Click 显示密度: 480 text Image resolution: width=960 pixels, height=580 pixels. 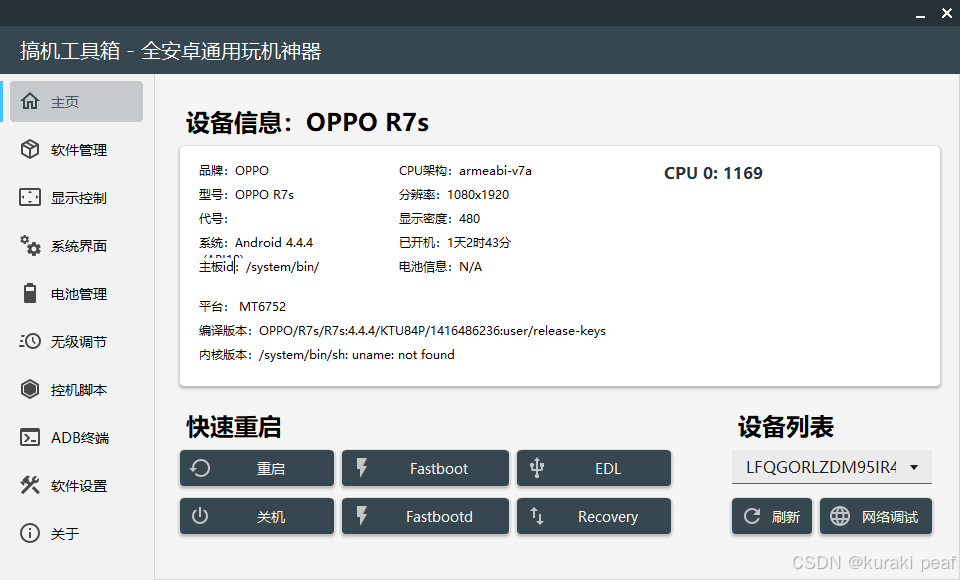[440, 219]
